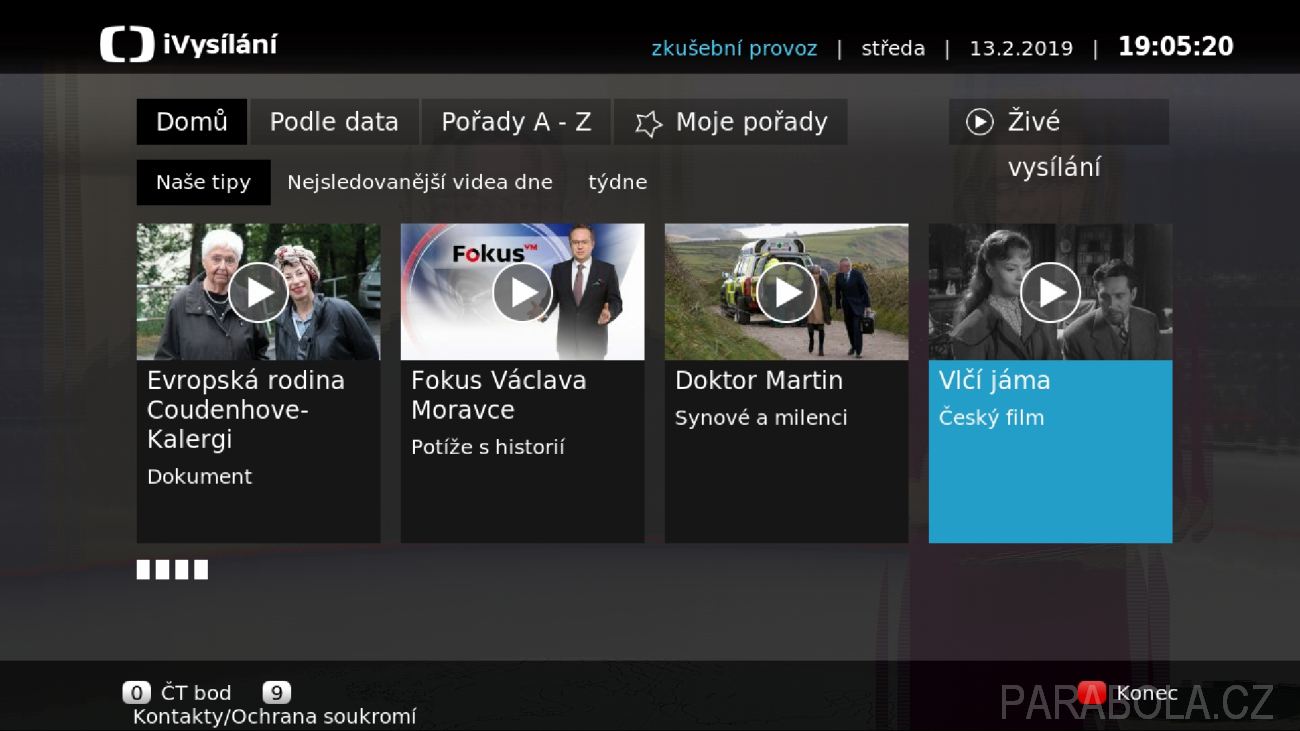1300x731 pixels.
Task: Play the Evropská rodina Coudenhove-Kalergi video
Action: click(258, 292)
